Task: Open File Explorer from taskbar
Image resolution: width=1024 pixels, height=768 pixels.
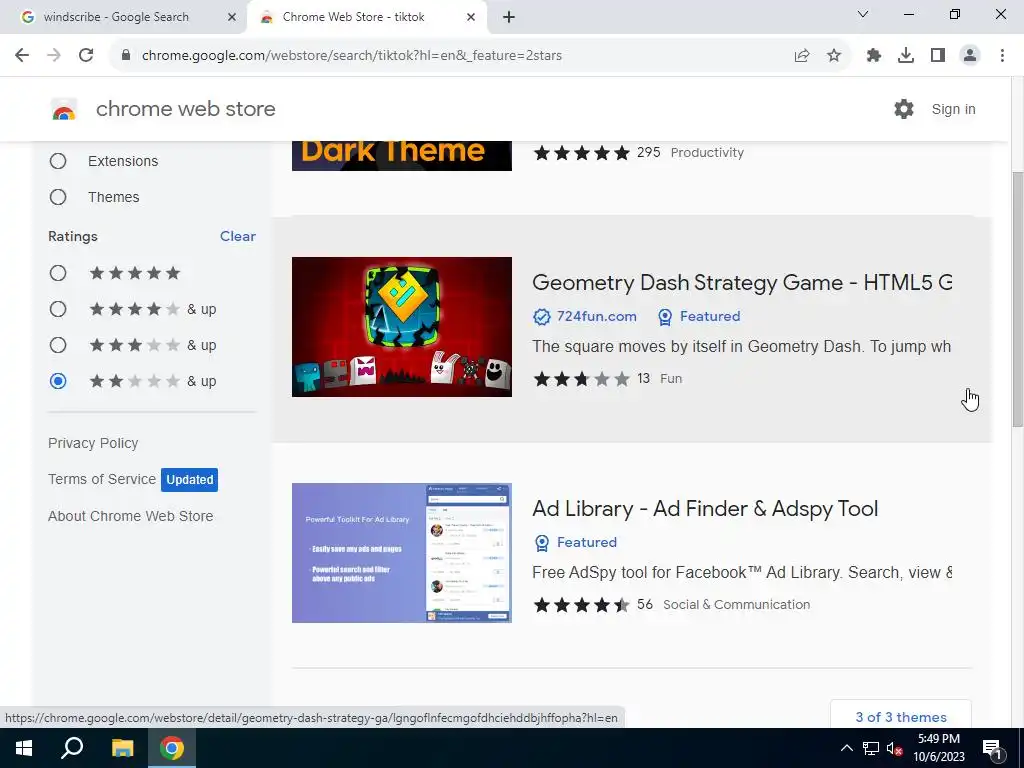Action: [122, 748]
